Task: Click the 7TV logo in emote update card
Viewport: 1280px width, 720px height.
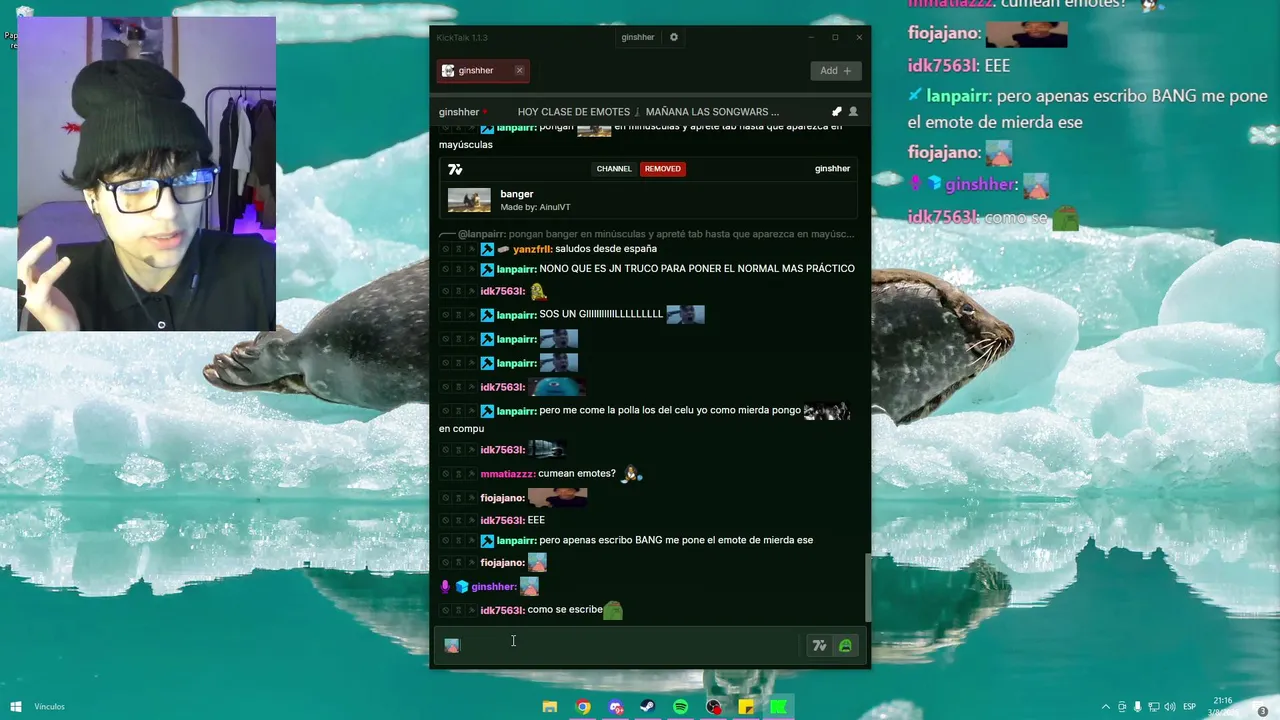Action: [x=455, y=169]
